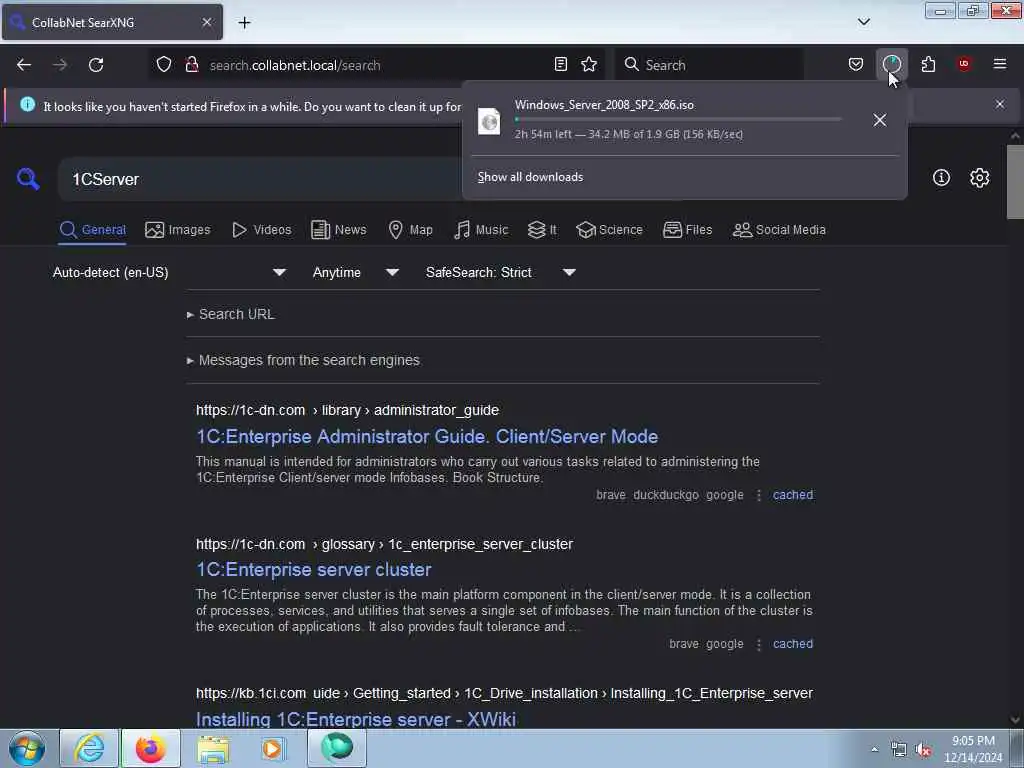Click SearXNG magnifier logo
Viewport: 1024px width, 768px height.
coord(28,178)
